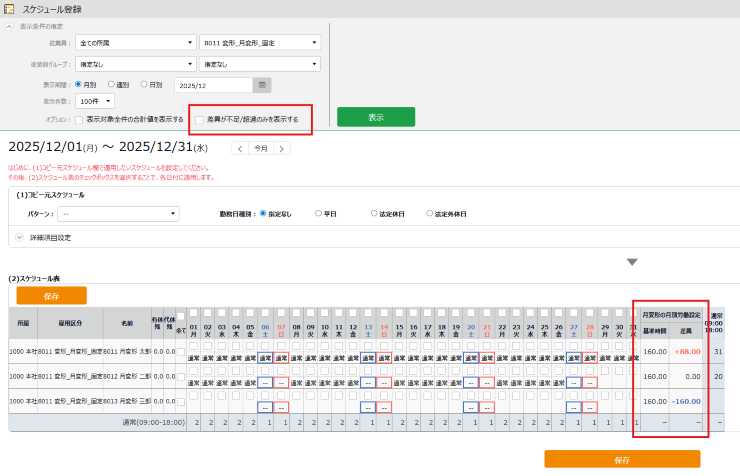This screenshot has height=476, width=740.
Task: Click the schedule registration icon in title bar
Action: [9, 8]
